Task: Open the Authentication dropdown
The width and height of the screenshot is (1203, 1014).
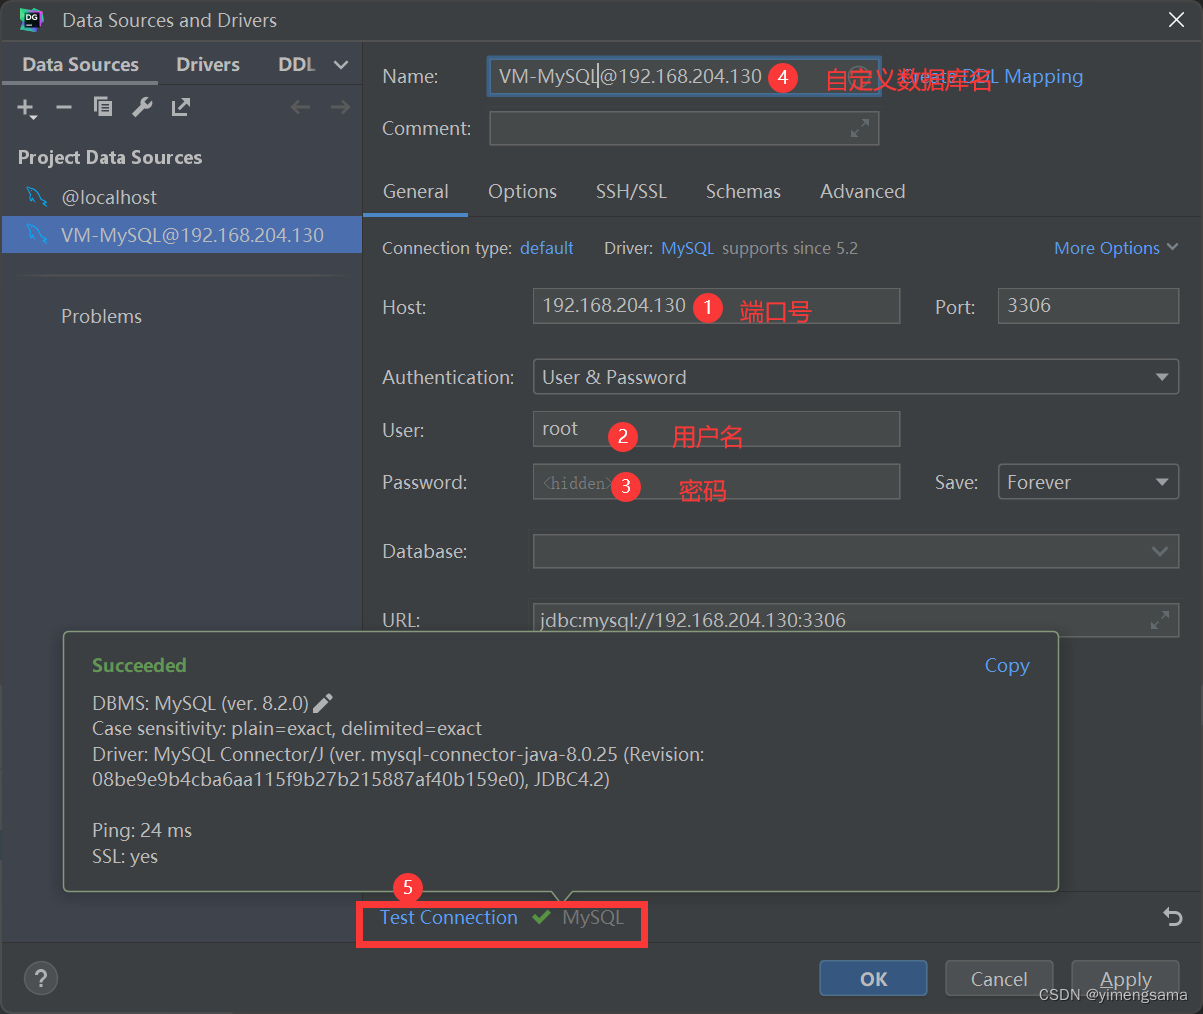Action: 856,377
